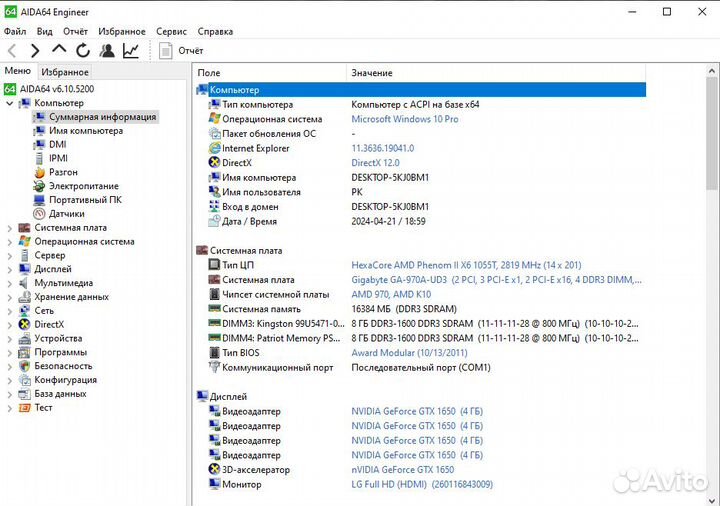This screenshot has height=506, width=720.
Task: Click the Портативный ПК laptop icon
Action: (x=39, y=200)
